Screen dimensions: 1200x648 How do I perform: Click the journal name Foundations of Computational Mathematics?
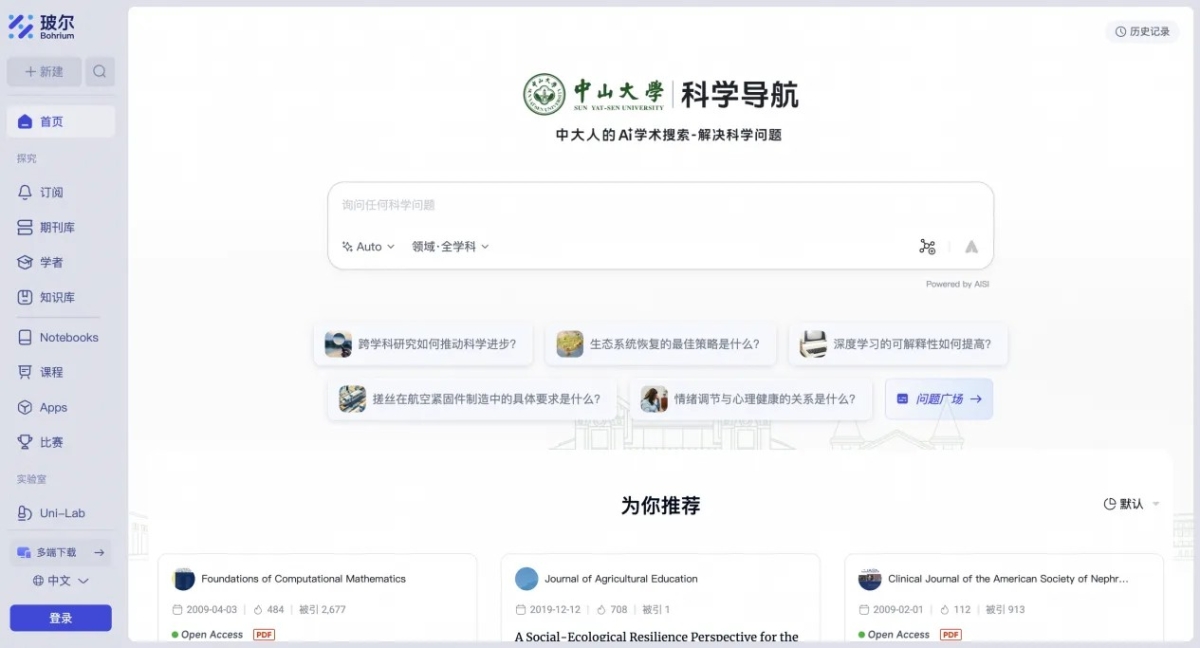pyautogui.click(x=304, y=579)
